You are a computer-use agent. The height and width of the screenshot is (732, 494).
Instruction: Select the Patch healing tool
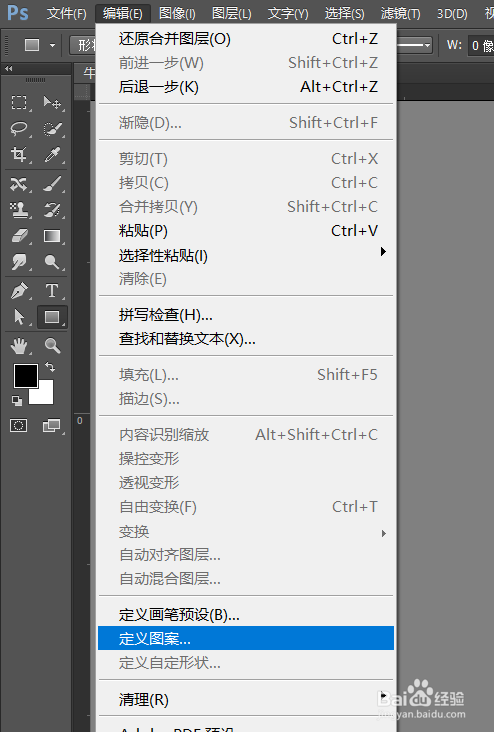pos(19,184)
